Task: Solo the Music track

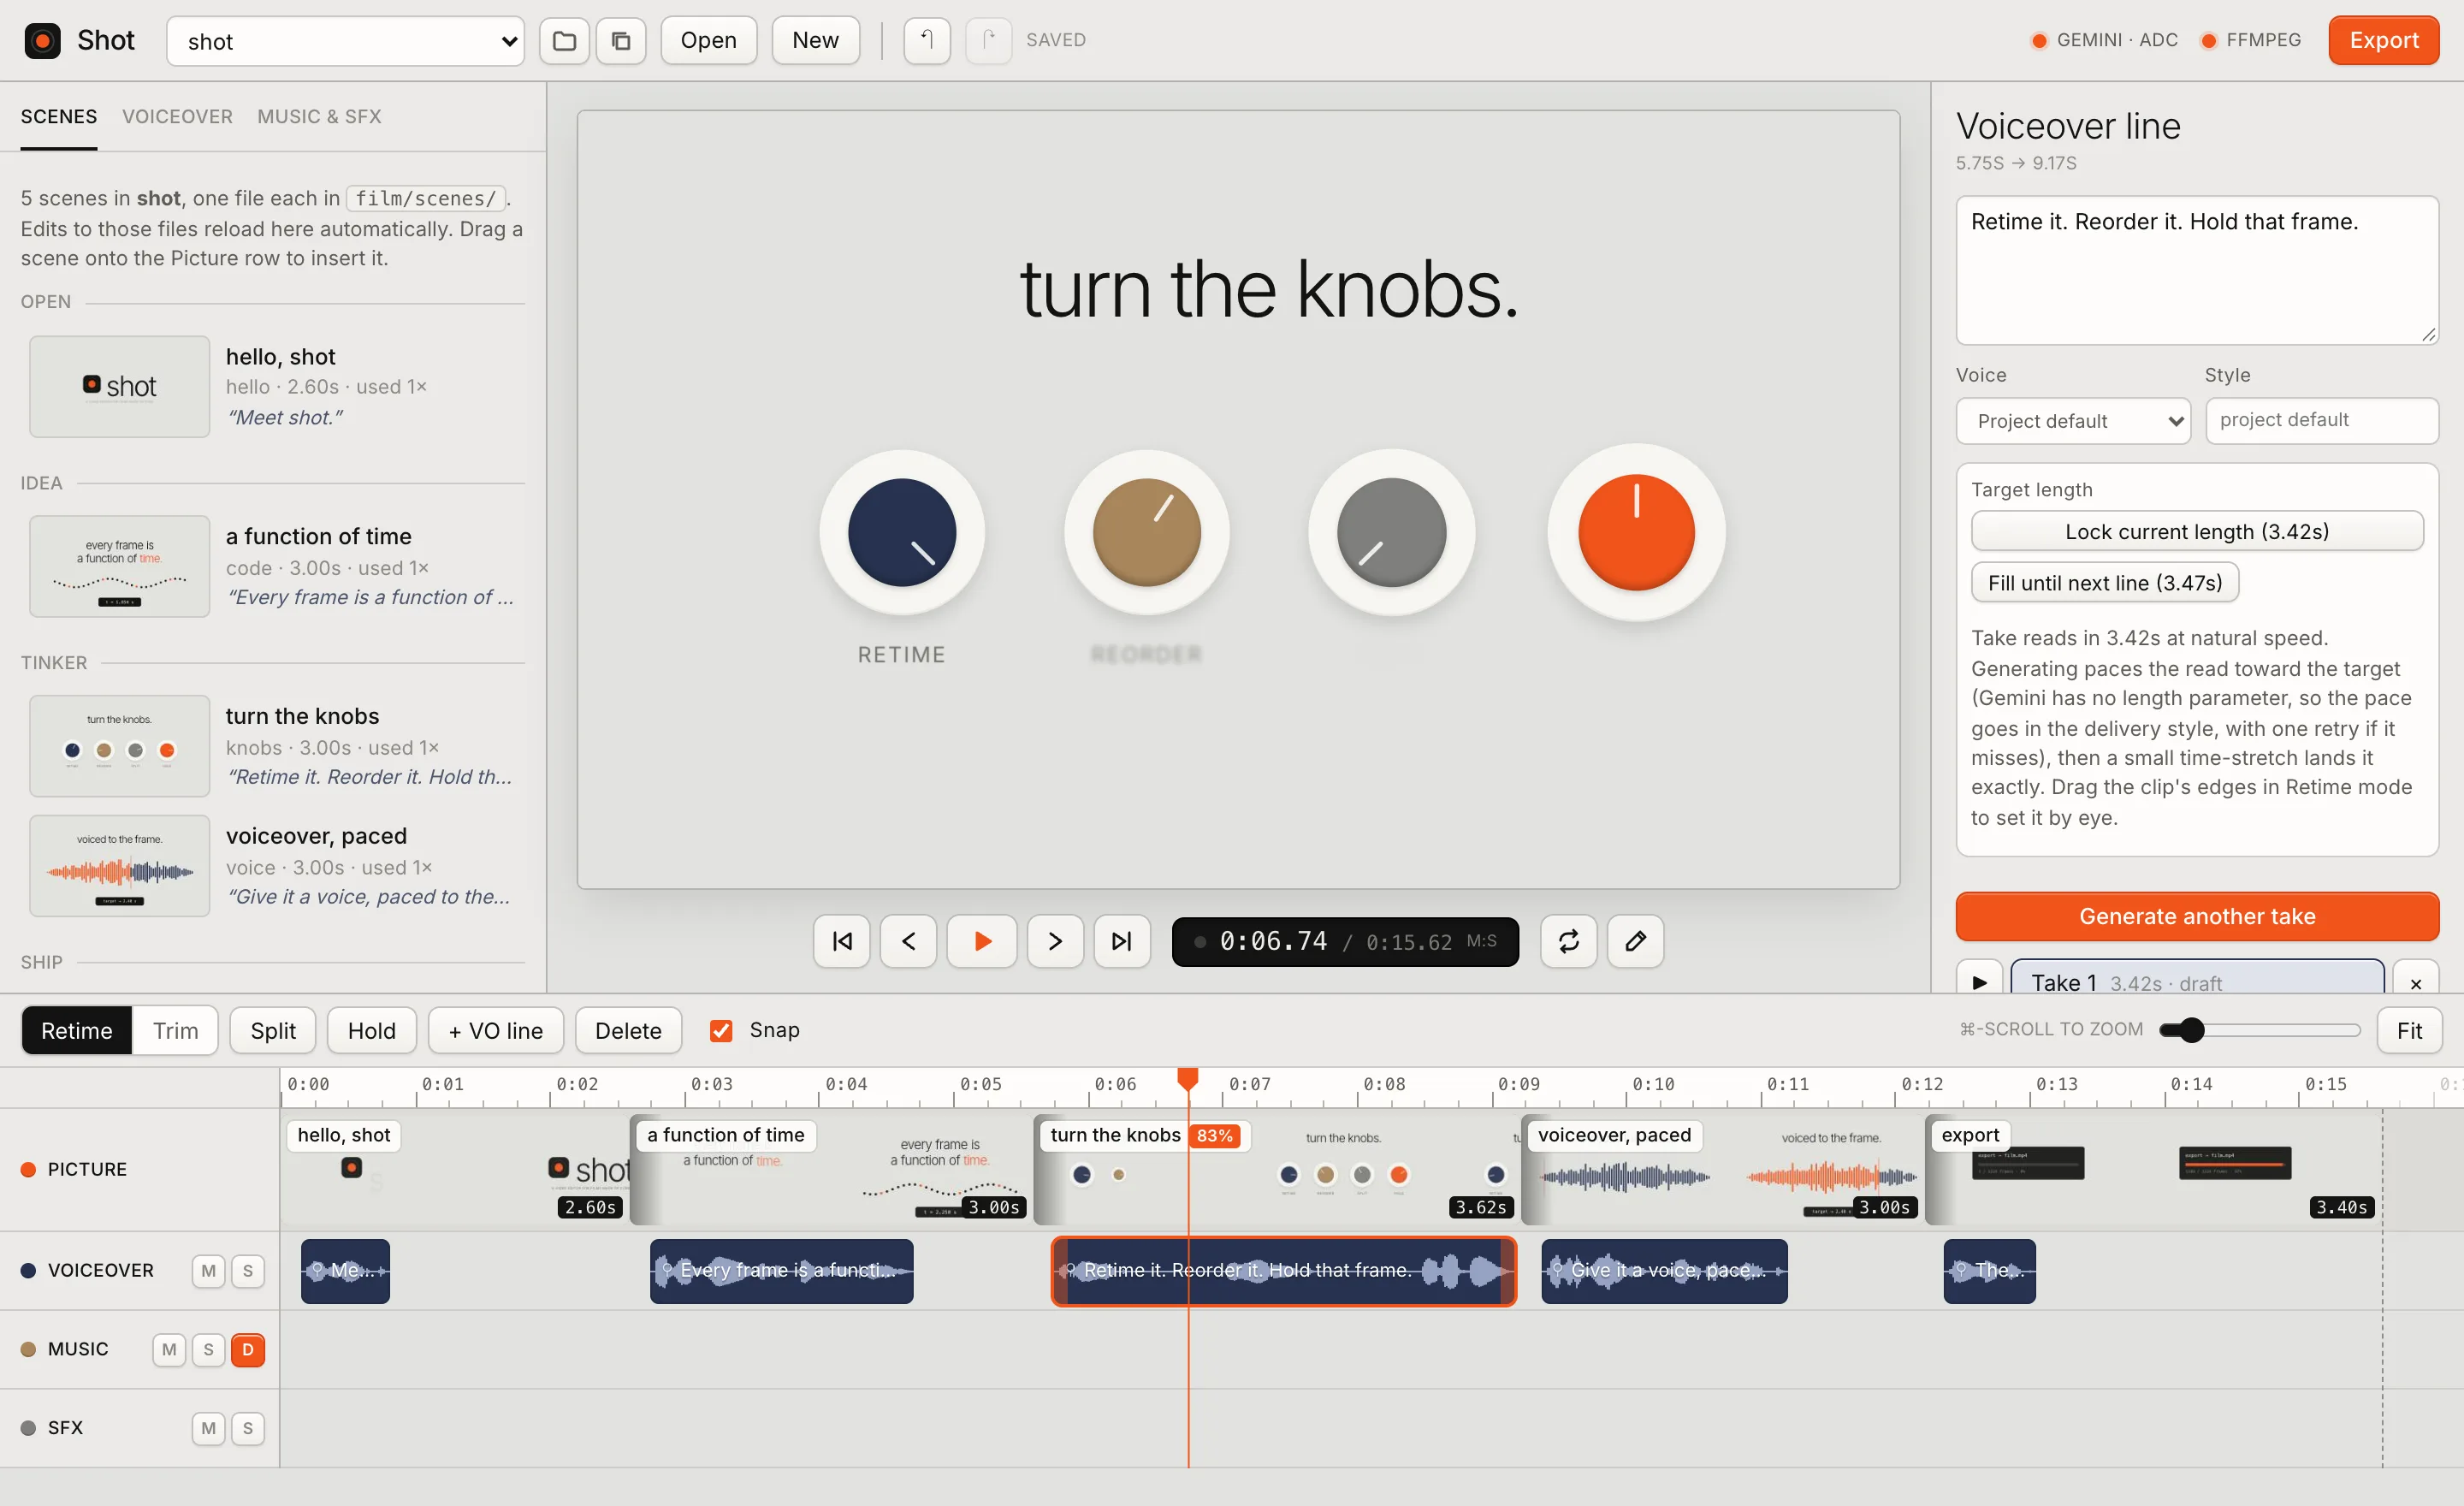Action: click(x=208, y=1350)
